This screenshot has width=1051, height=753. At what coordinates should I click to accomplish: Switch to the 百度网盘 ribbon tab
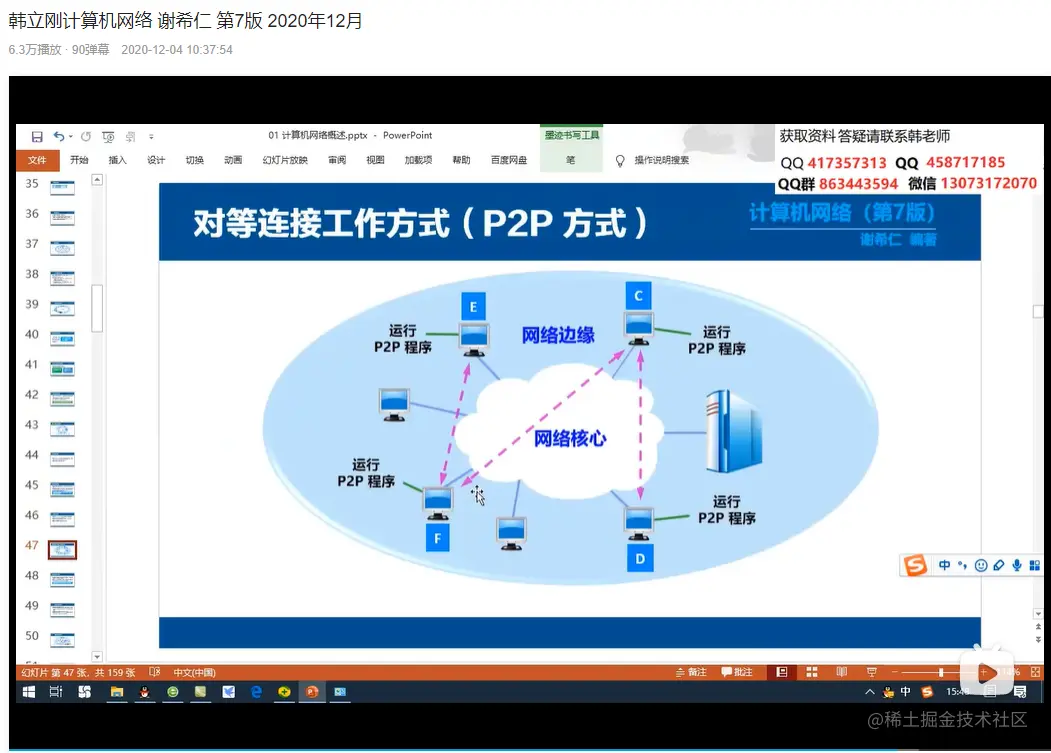click(509, 160)
